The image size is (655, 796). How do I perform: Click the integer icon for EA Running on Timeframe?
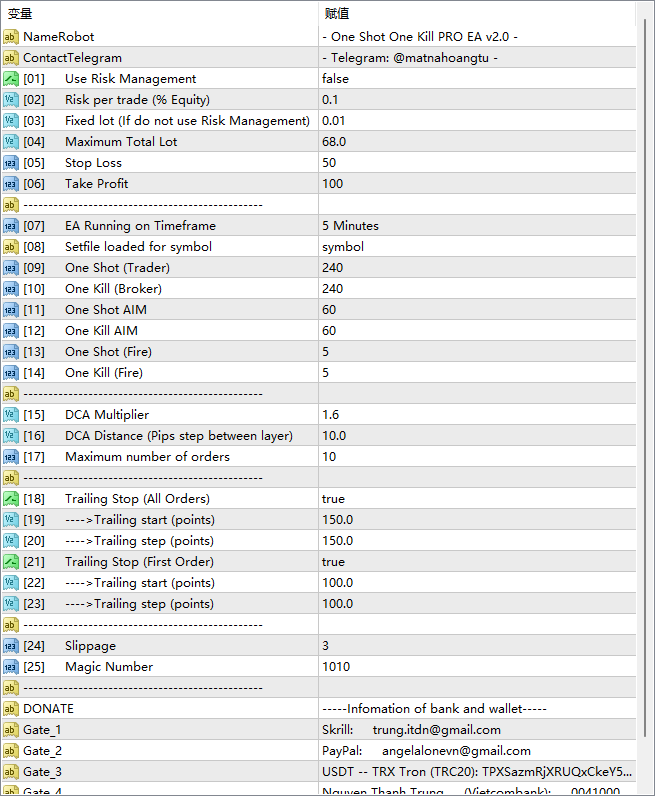coord(11,225)
